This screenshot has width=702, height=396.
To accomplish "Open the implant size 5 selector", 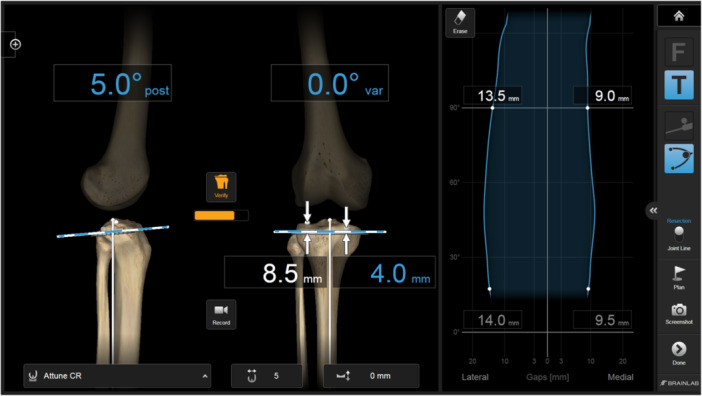I will point(266,376).
